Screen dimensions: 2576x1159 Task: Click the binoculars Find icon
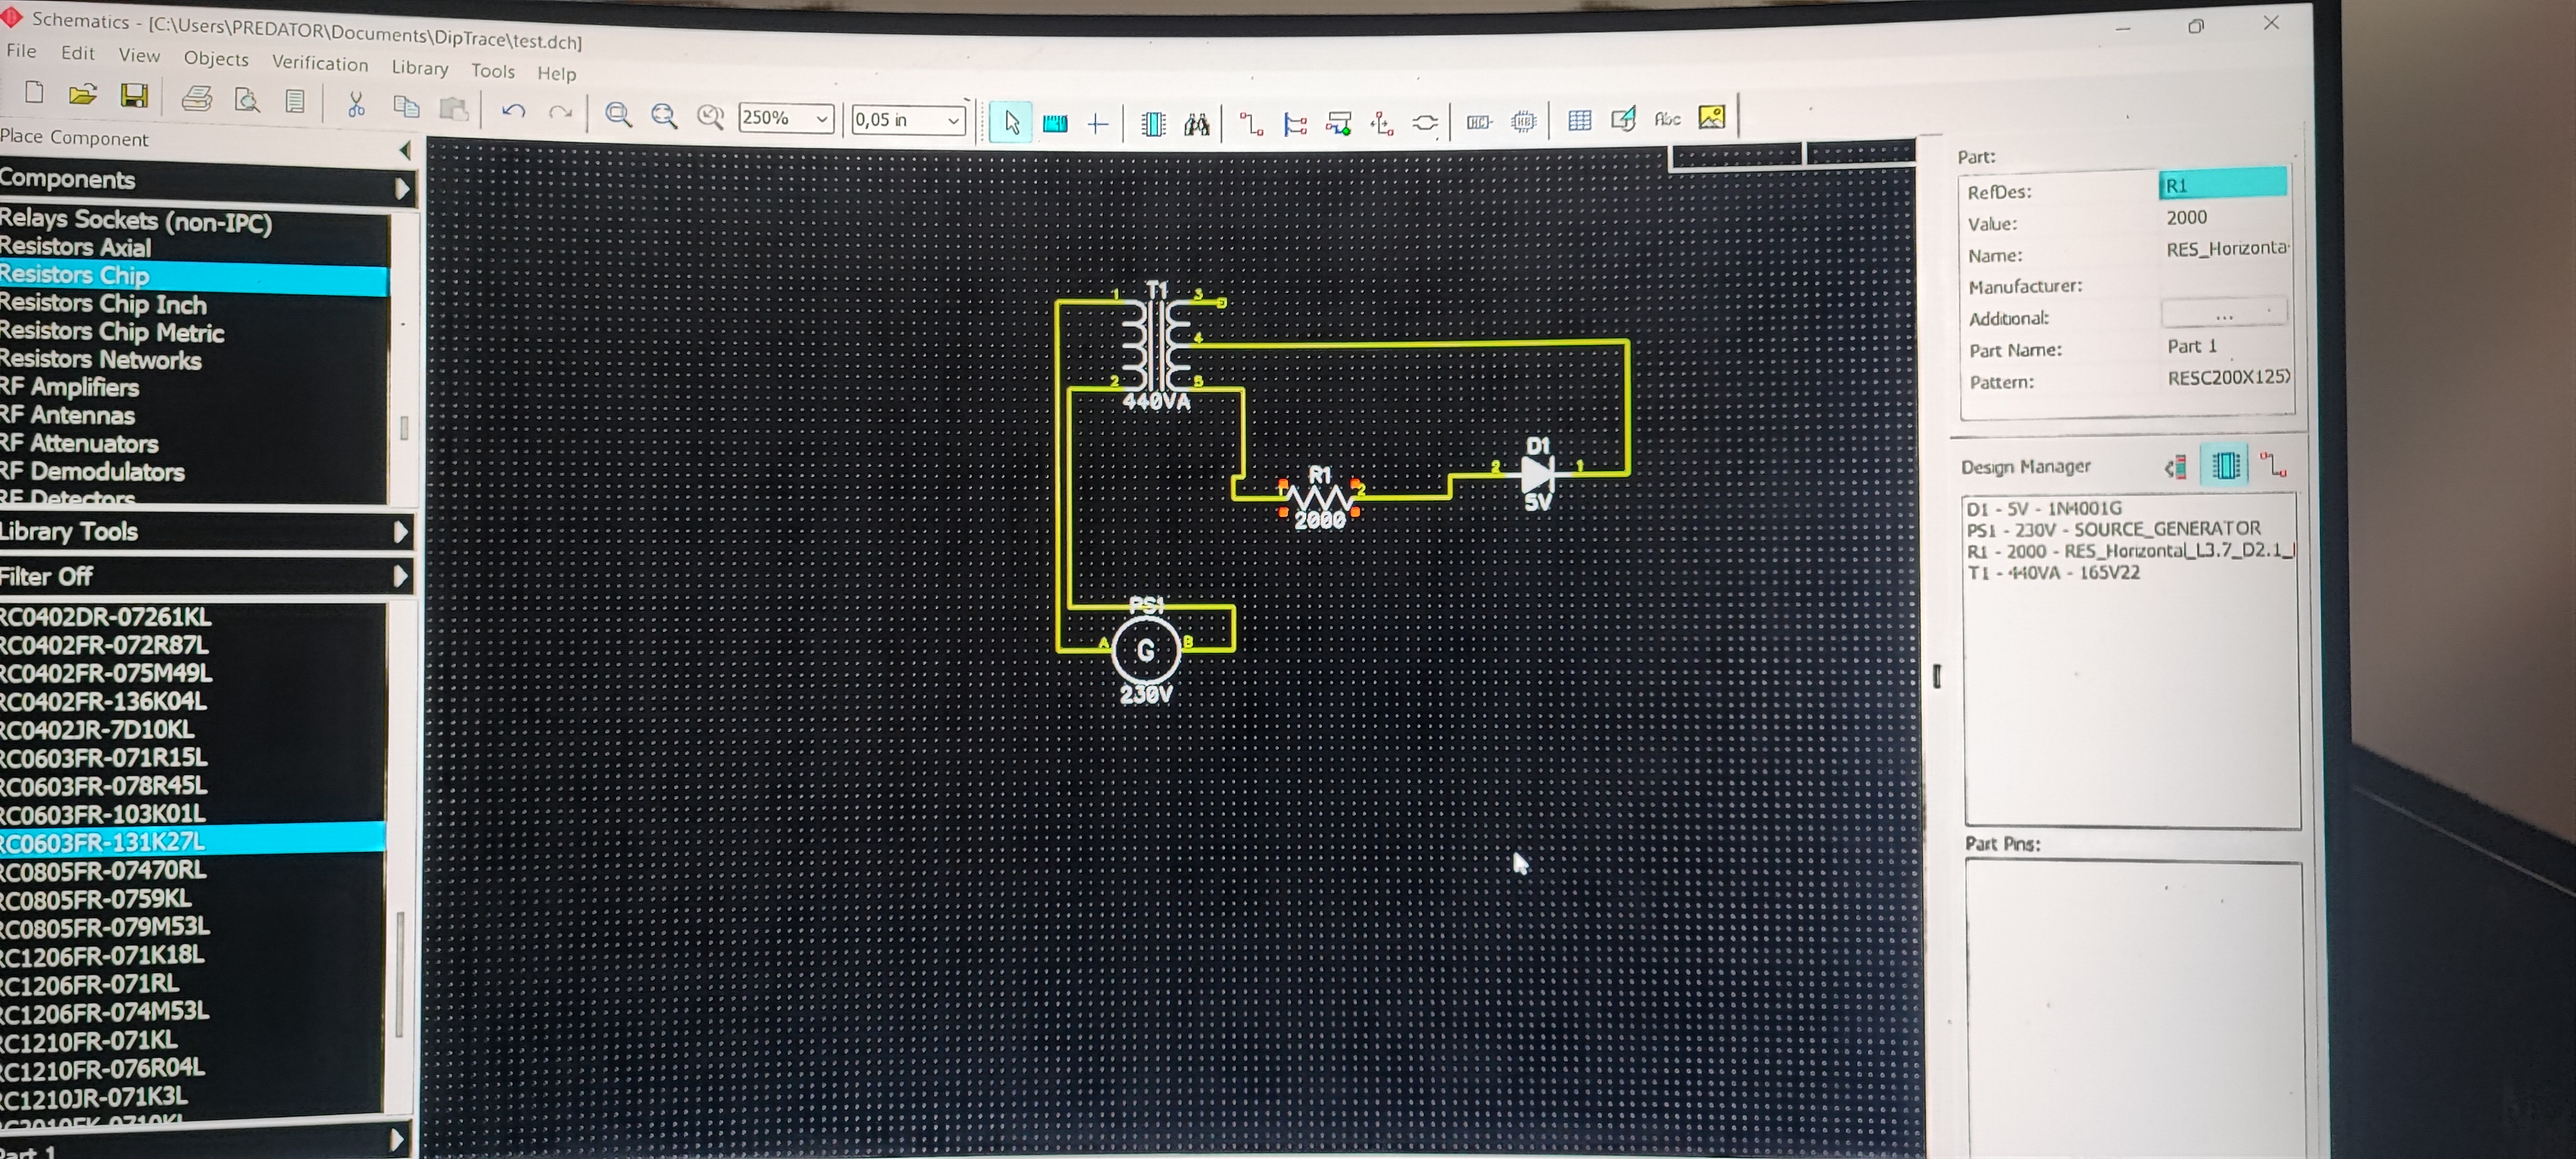1196,124
